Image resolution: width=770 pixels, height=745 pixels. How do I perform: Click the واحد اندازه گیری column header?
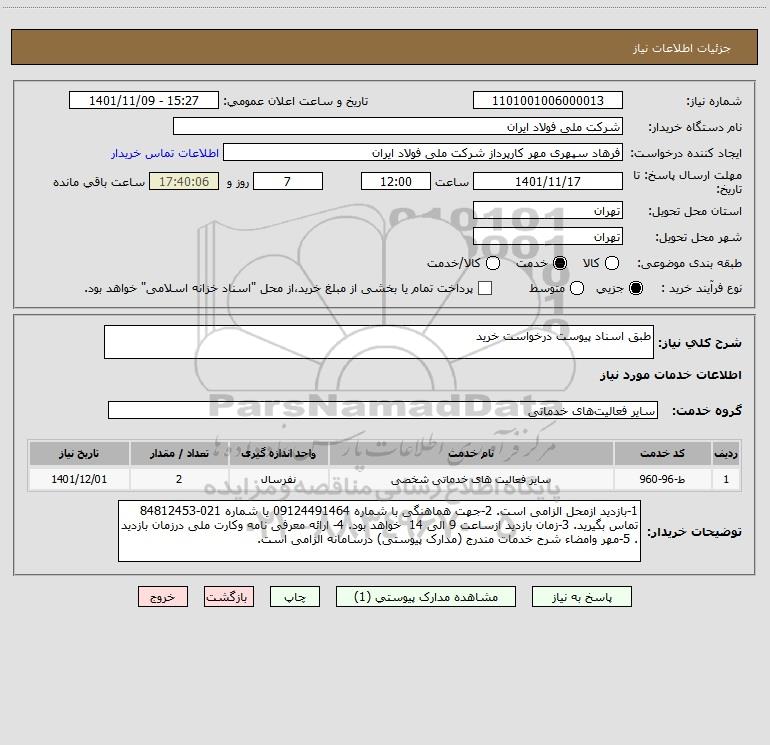tap(278, 453)
